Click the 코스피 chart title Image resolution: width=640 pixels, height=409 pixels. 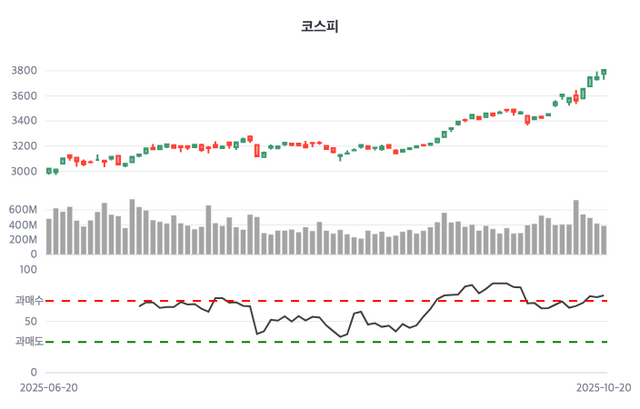tap(320, 26)
